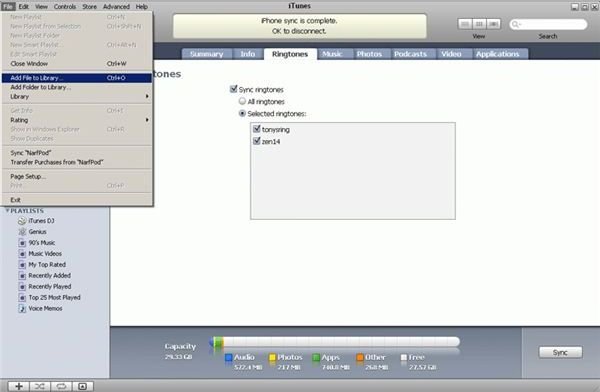Viewport: 600px width, 392px height.
Task: Select the All ringtones radio button
Action: [x=242, y=101]
